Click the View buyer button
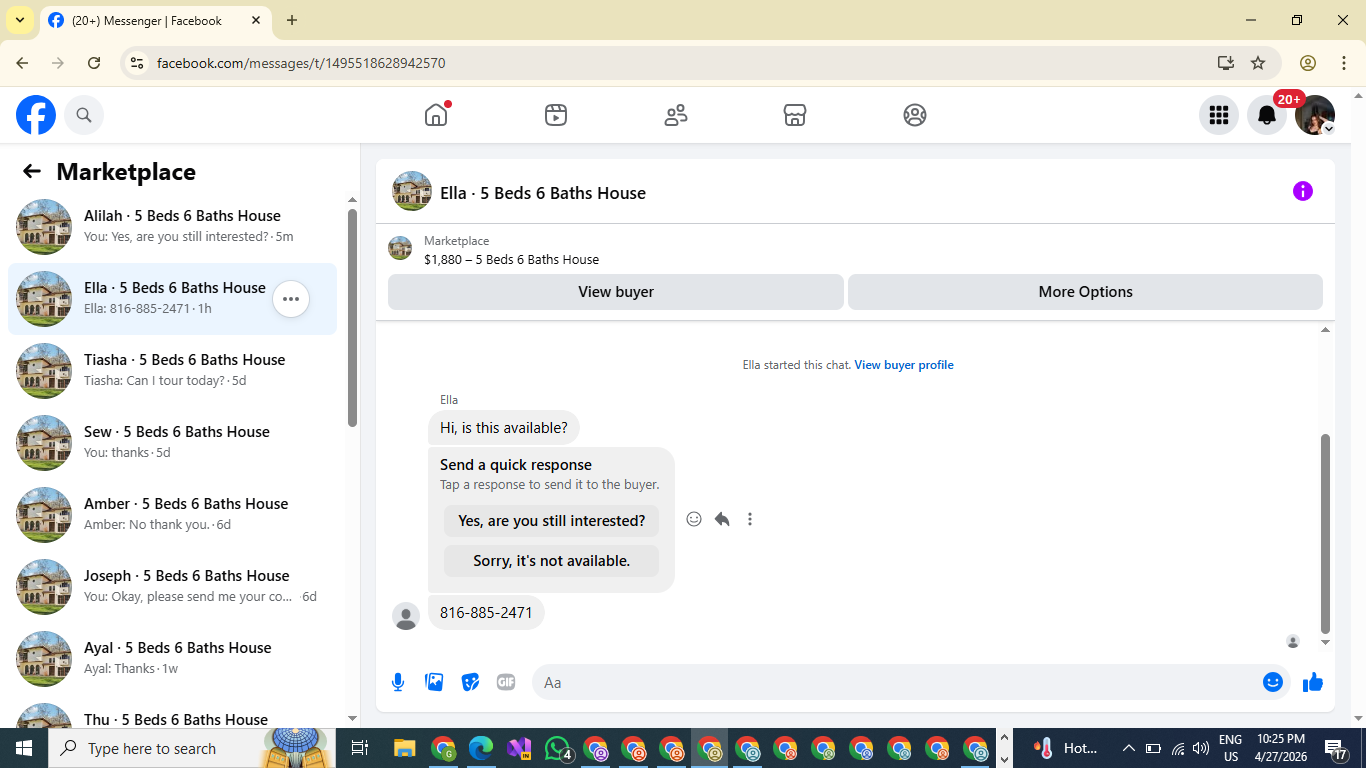 click(x=616, y=292)
